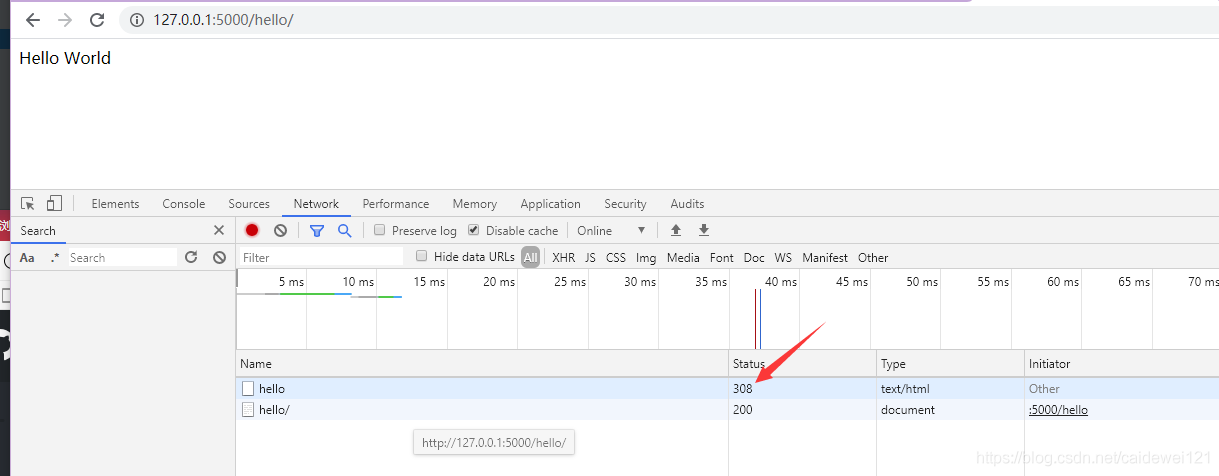Open network search magnifier icon
Image resolution: width=1219 pixels, height=476 pixels.
coord(344,230)
